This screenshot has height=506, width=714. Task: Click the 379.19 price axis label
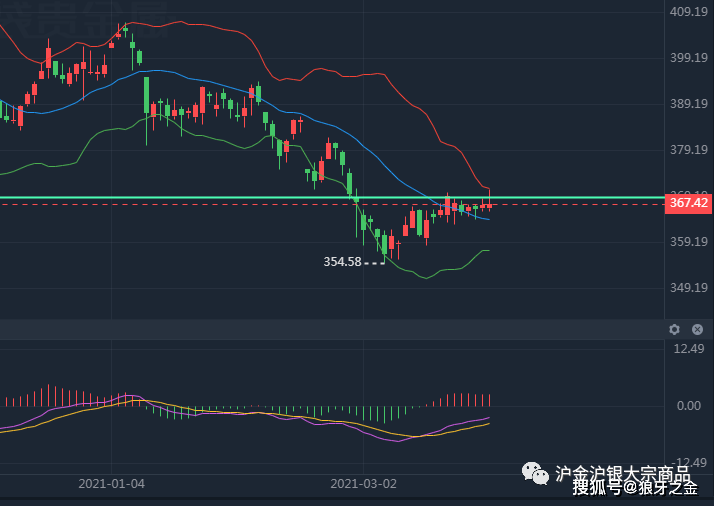688,150
